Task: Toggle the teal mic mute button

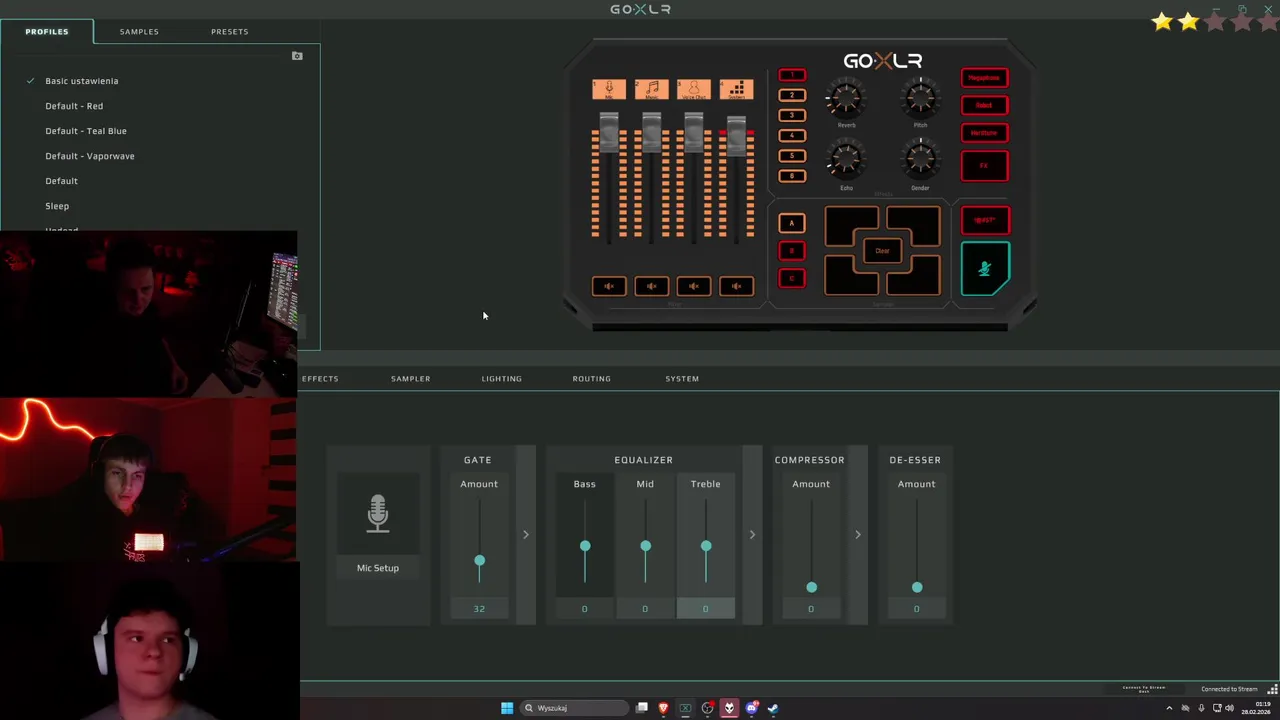Action: pyautogui.click(x=985, y=268)
